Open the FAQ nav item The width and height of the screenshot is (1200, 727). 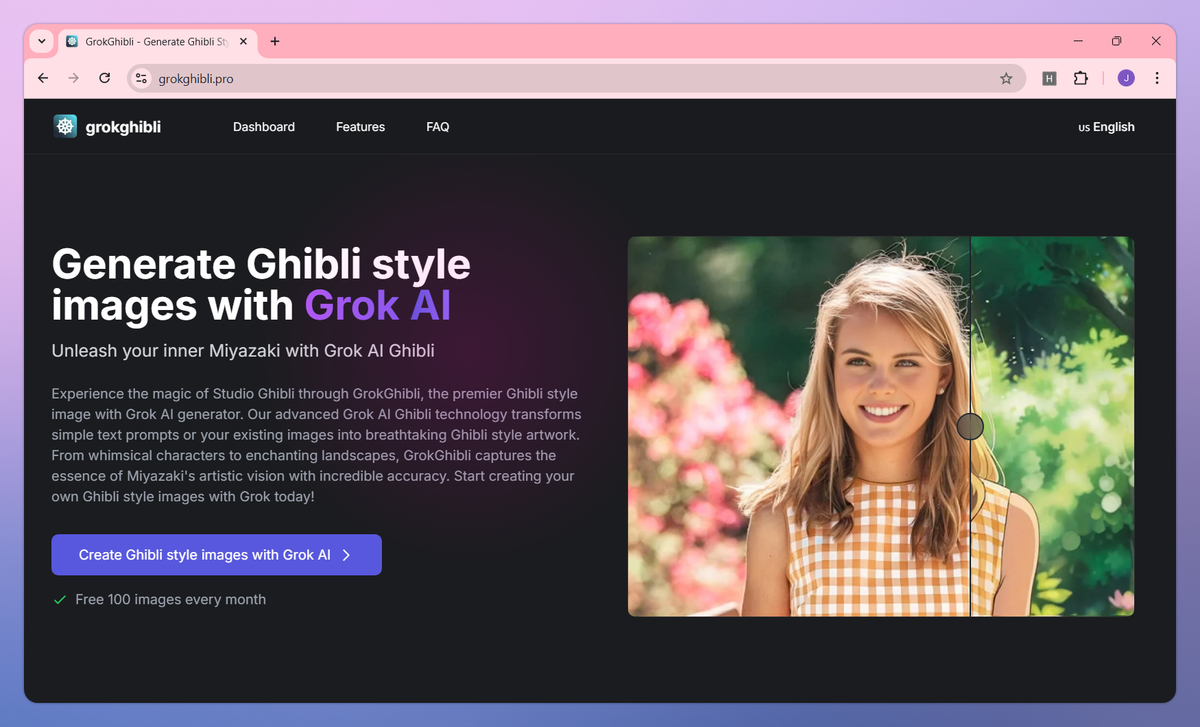[x=438, y=127]
